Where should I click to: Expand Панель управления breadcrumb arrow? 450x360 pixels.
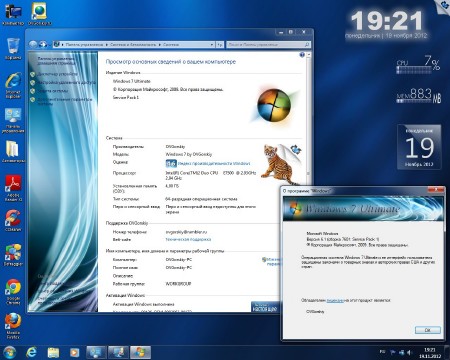coord(106,44)
